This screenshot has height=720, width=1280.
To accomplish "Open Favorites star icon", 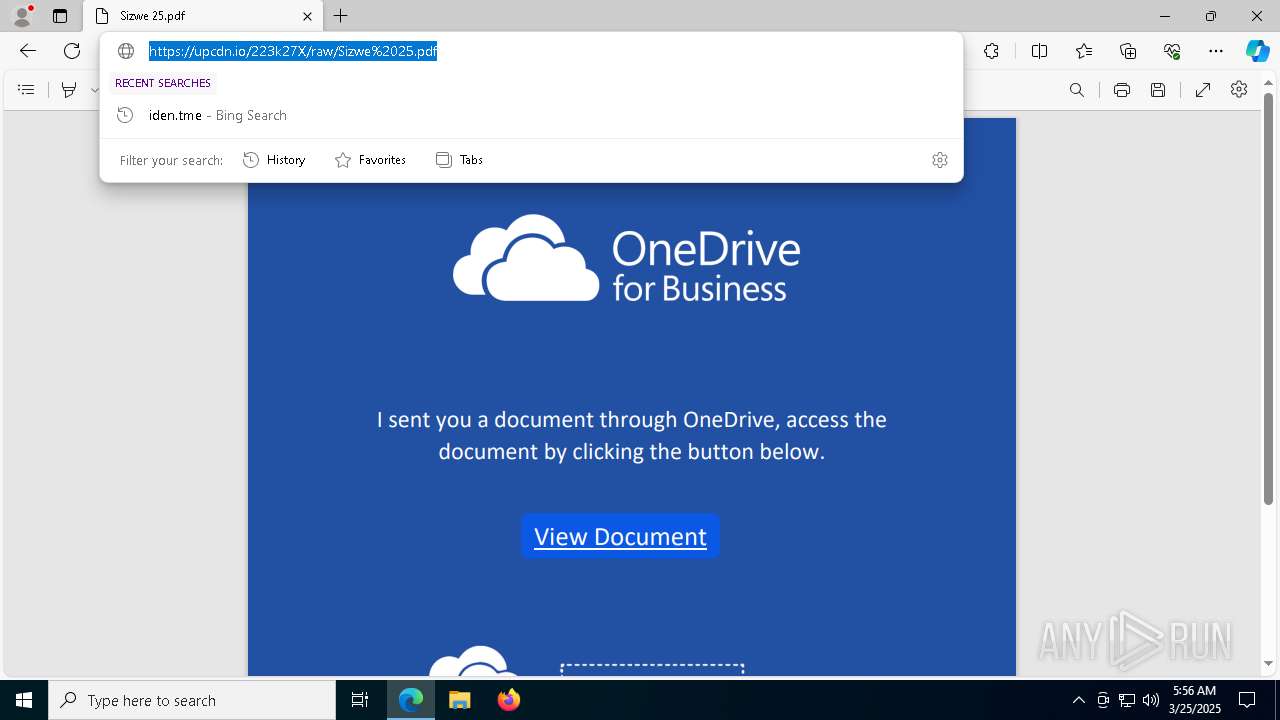I will pos(1084,51).
